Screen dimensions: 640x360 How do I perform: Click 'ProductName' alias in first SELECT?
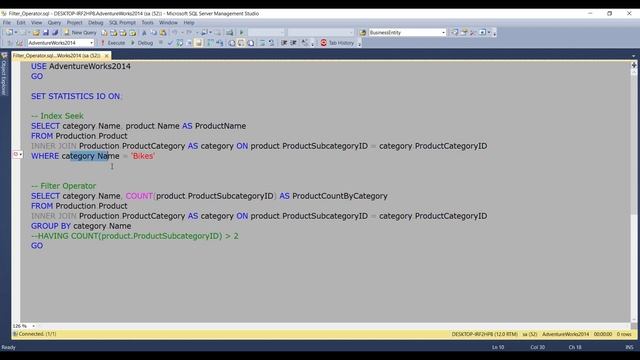point(220,126)
